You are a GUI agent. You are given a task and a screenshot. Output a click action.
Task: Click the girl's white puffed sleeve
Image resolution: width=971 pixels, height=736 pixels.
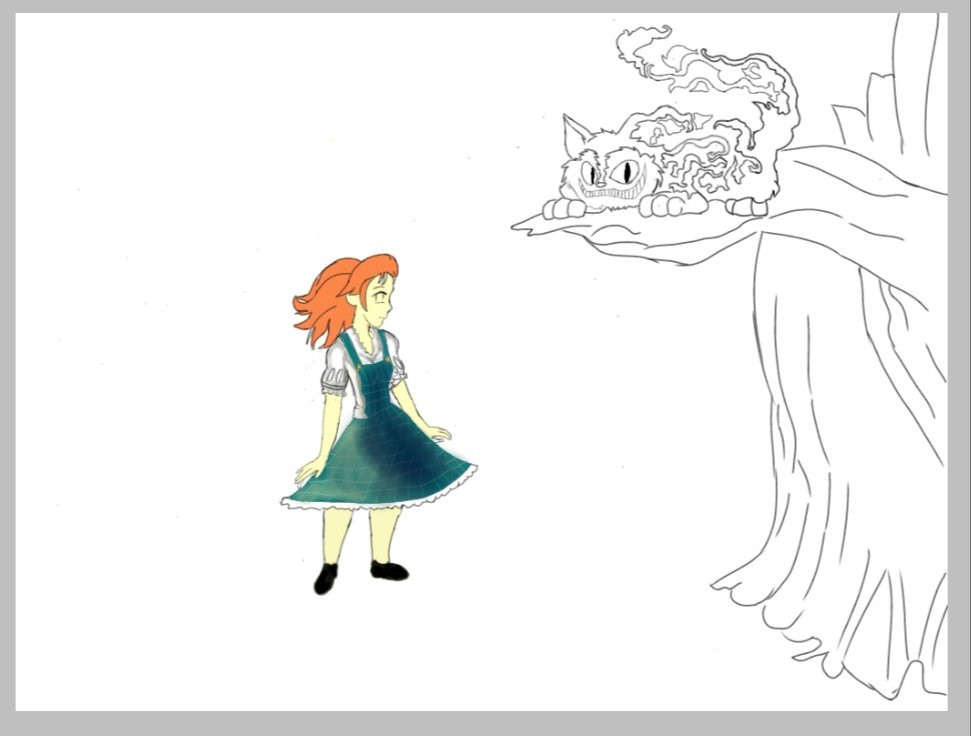click(x=335, y=371)
